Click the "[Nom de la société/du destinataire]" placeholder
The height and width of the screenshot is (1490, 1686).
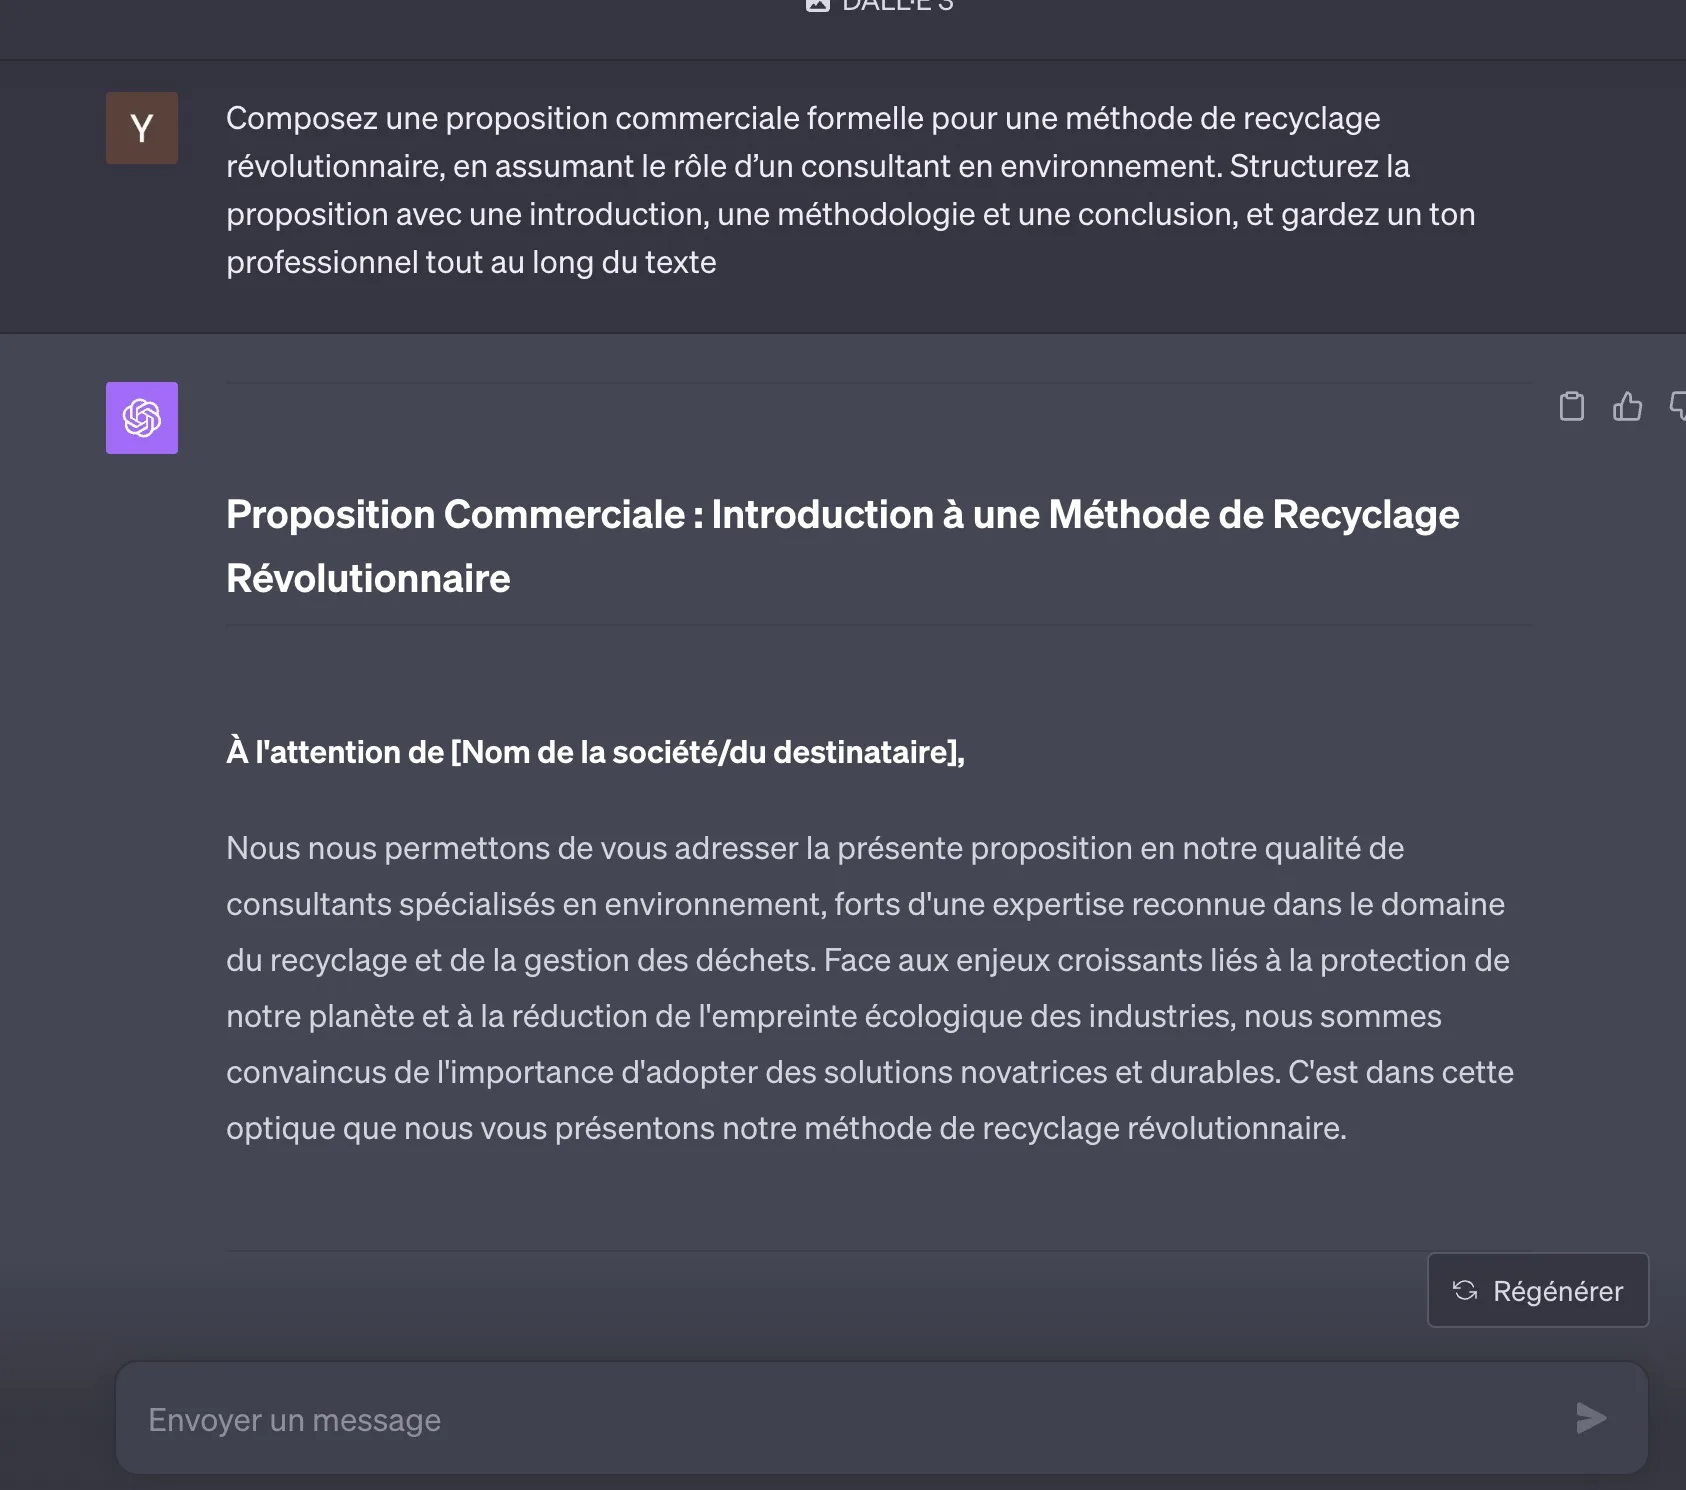(706, 752)
